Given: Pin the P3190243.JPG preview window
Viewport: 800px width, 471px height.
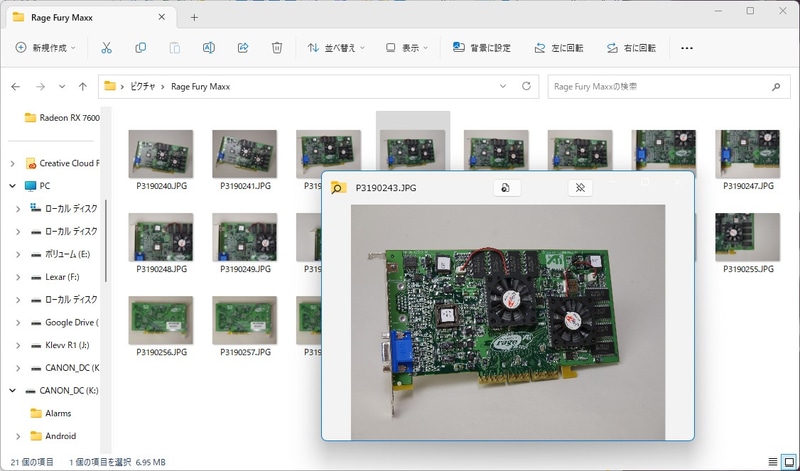Looking at the screenshot, I should 580,188.
